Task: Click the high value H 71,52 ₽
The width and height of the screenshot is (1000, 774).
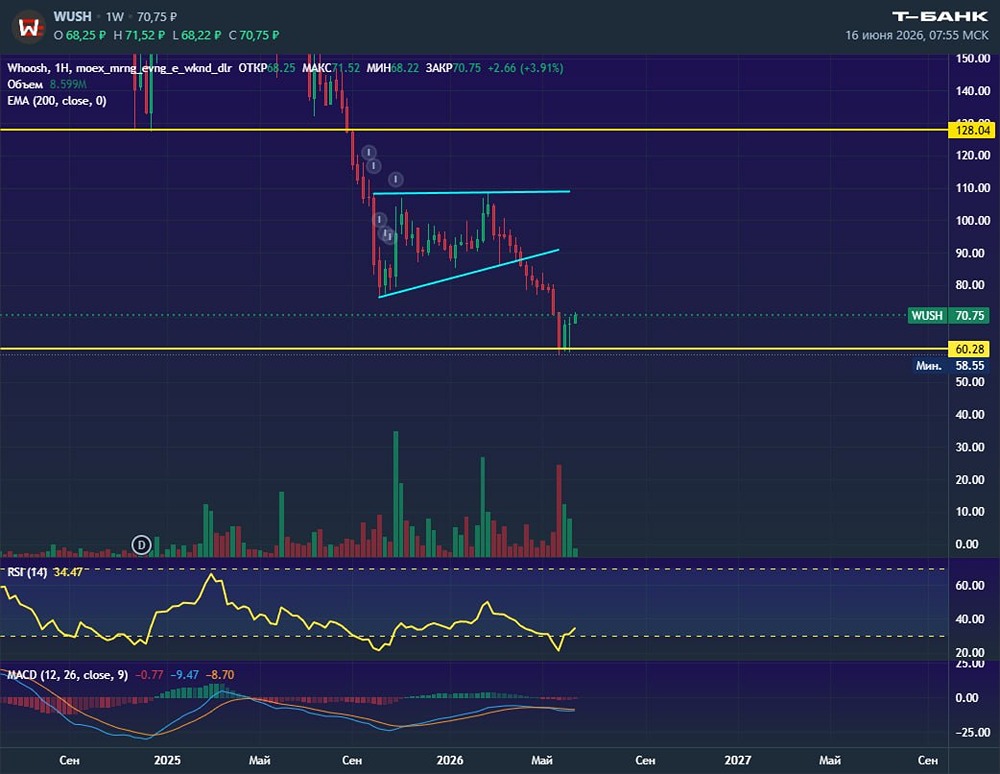Action: [x=140, y=35]
